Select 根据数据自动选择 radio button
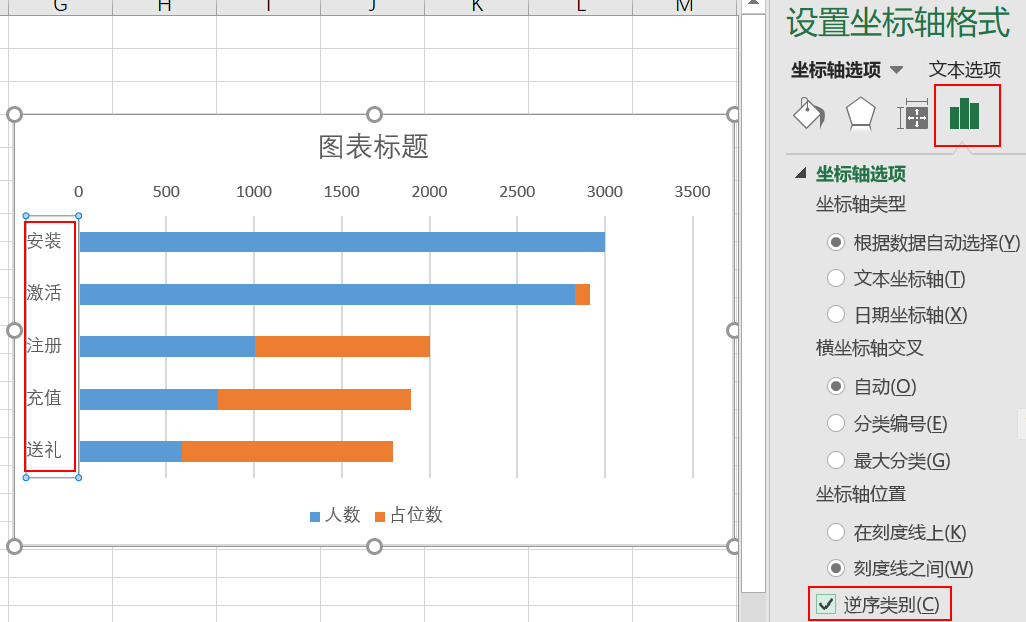The image size is (1026, 622). pos(836,243)
